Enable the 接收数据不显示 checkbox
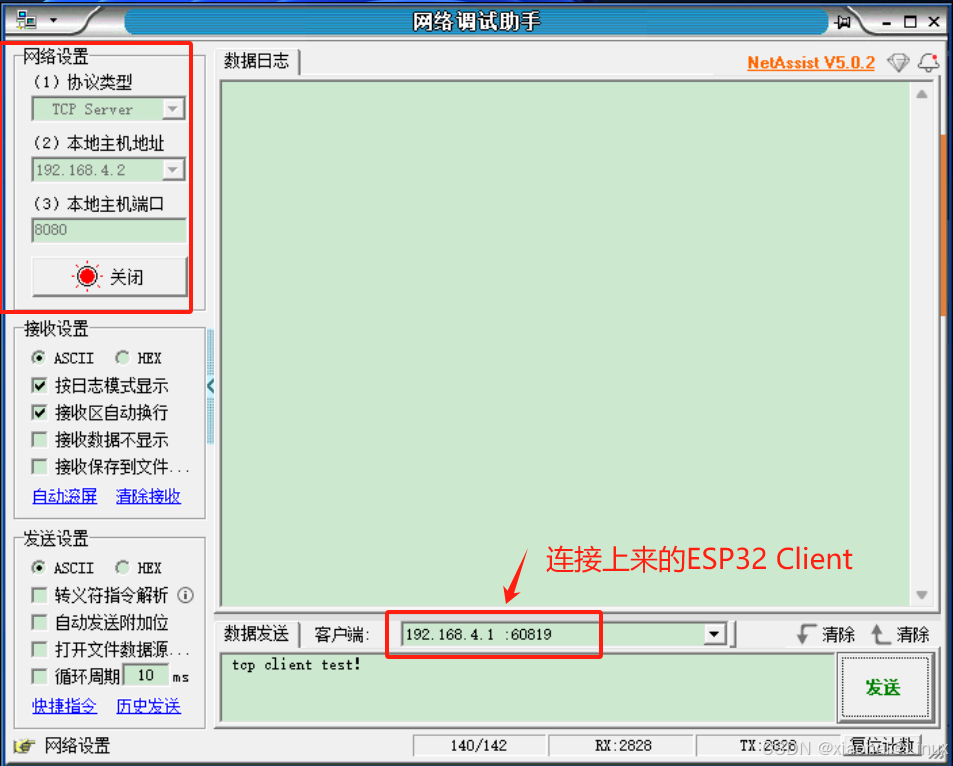Image resolution: width=953 pixels, height=766 pixels. pos(38,440)
